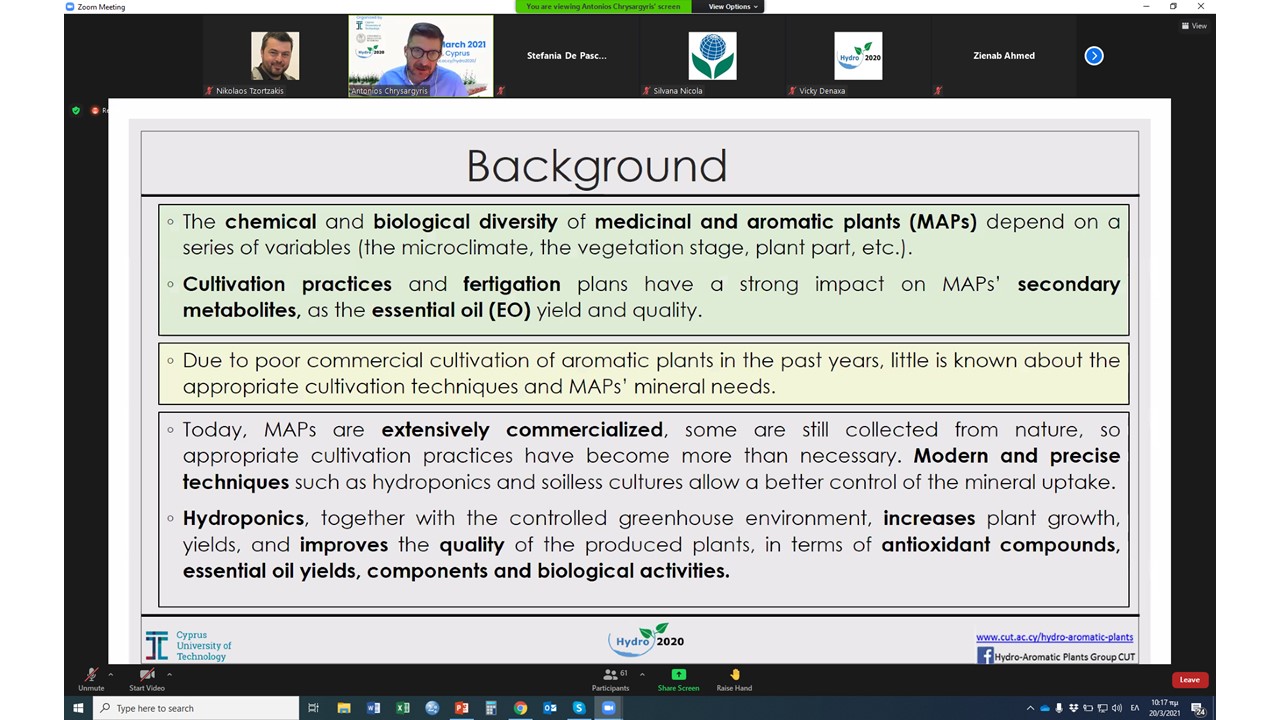Open Excel from the taskbar
Screen dimensions: 1280x720
(402, 708)
